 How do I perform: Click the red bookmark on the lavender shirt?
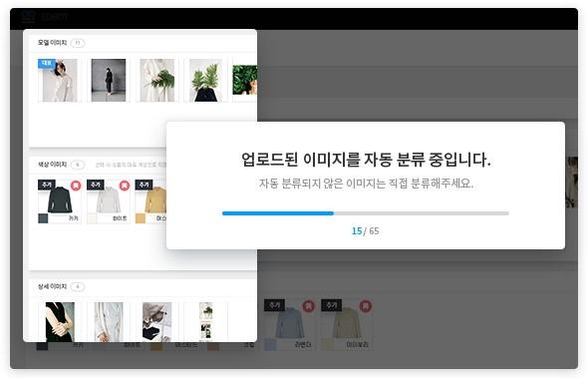point(308,306)
